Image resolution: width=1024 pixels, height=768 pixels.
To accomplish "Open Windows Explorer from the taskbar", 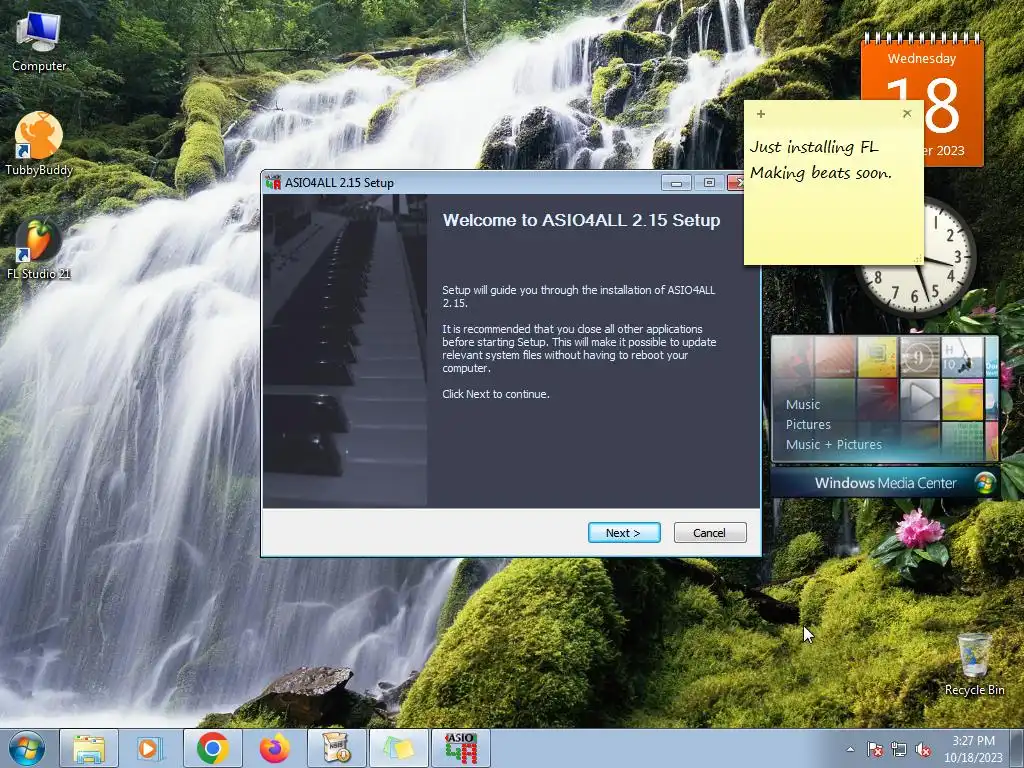I will pyautogui.click(x=89, y=748).
